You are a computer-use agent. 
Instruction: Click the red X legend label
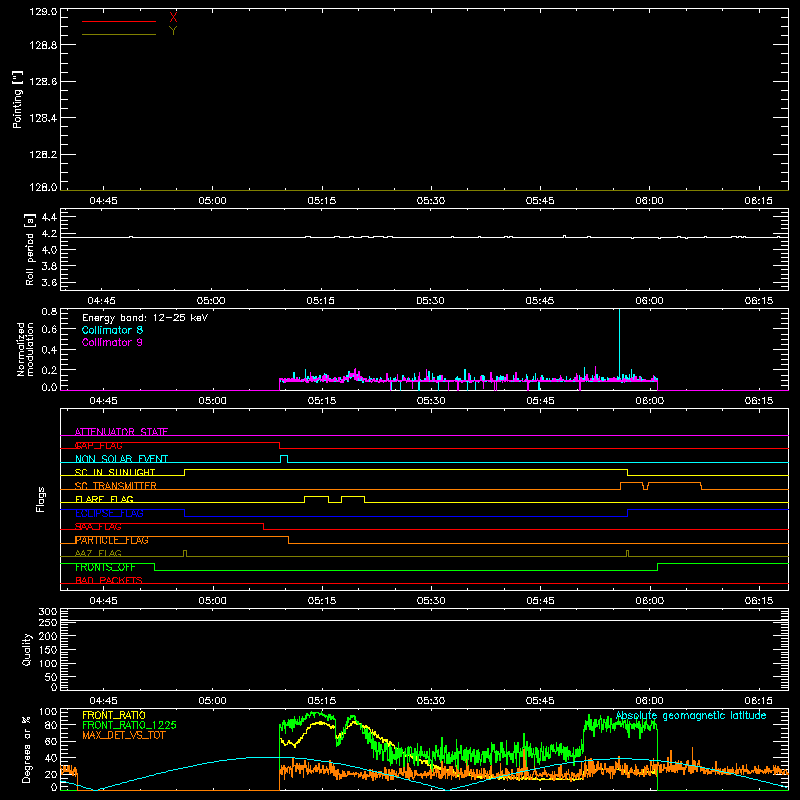(173, 18)
